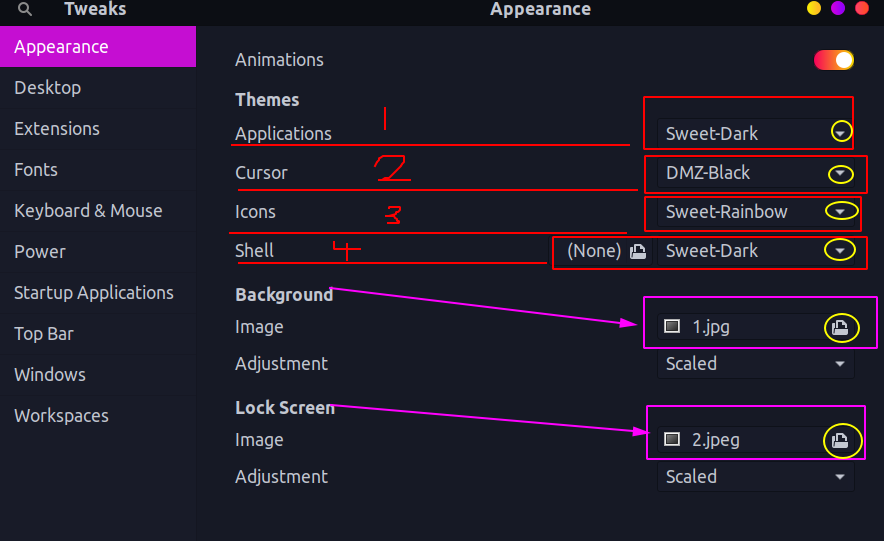Open the Lock Screen Adjustment dropdown
884x541 pixels.
click(756, 477)
